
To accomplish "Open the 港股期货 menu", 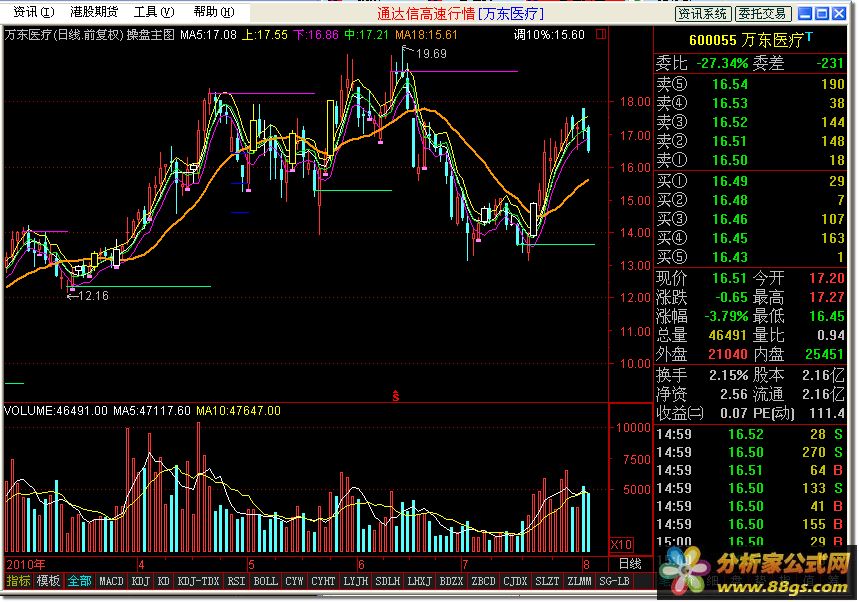I will (94, 12).
